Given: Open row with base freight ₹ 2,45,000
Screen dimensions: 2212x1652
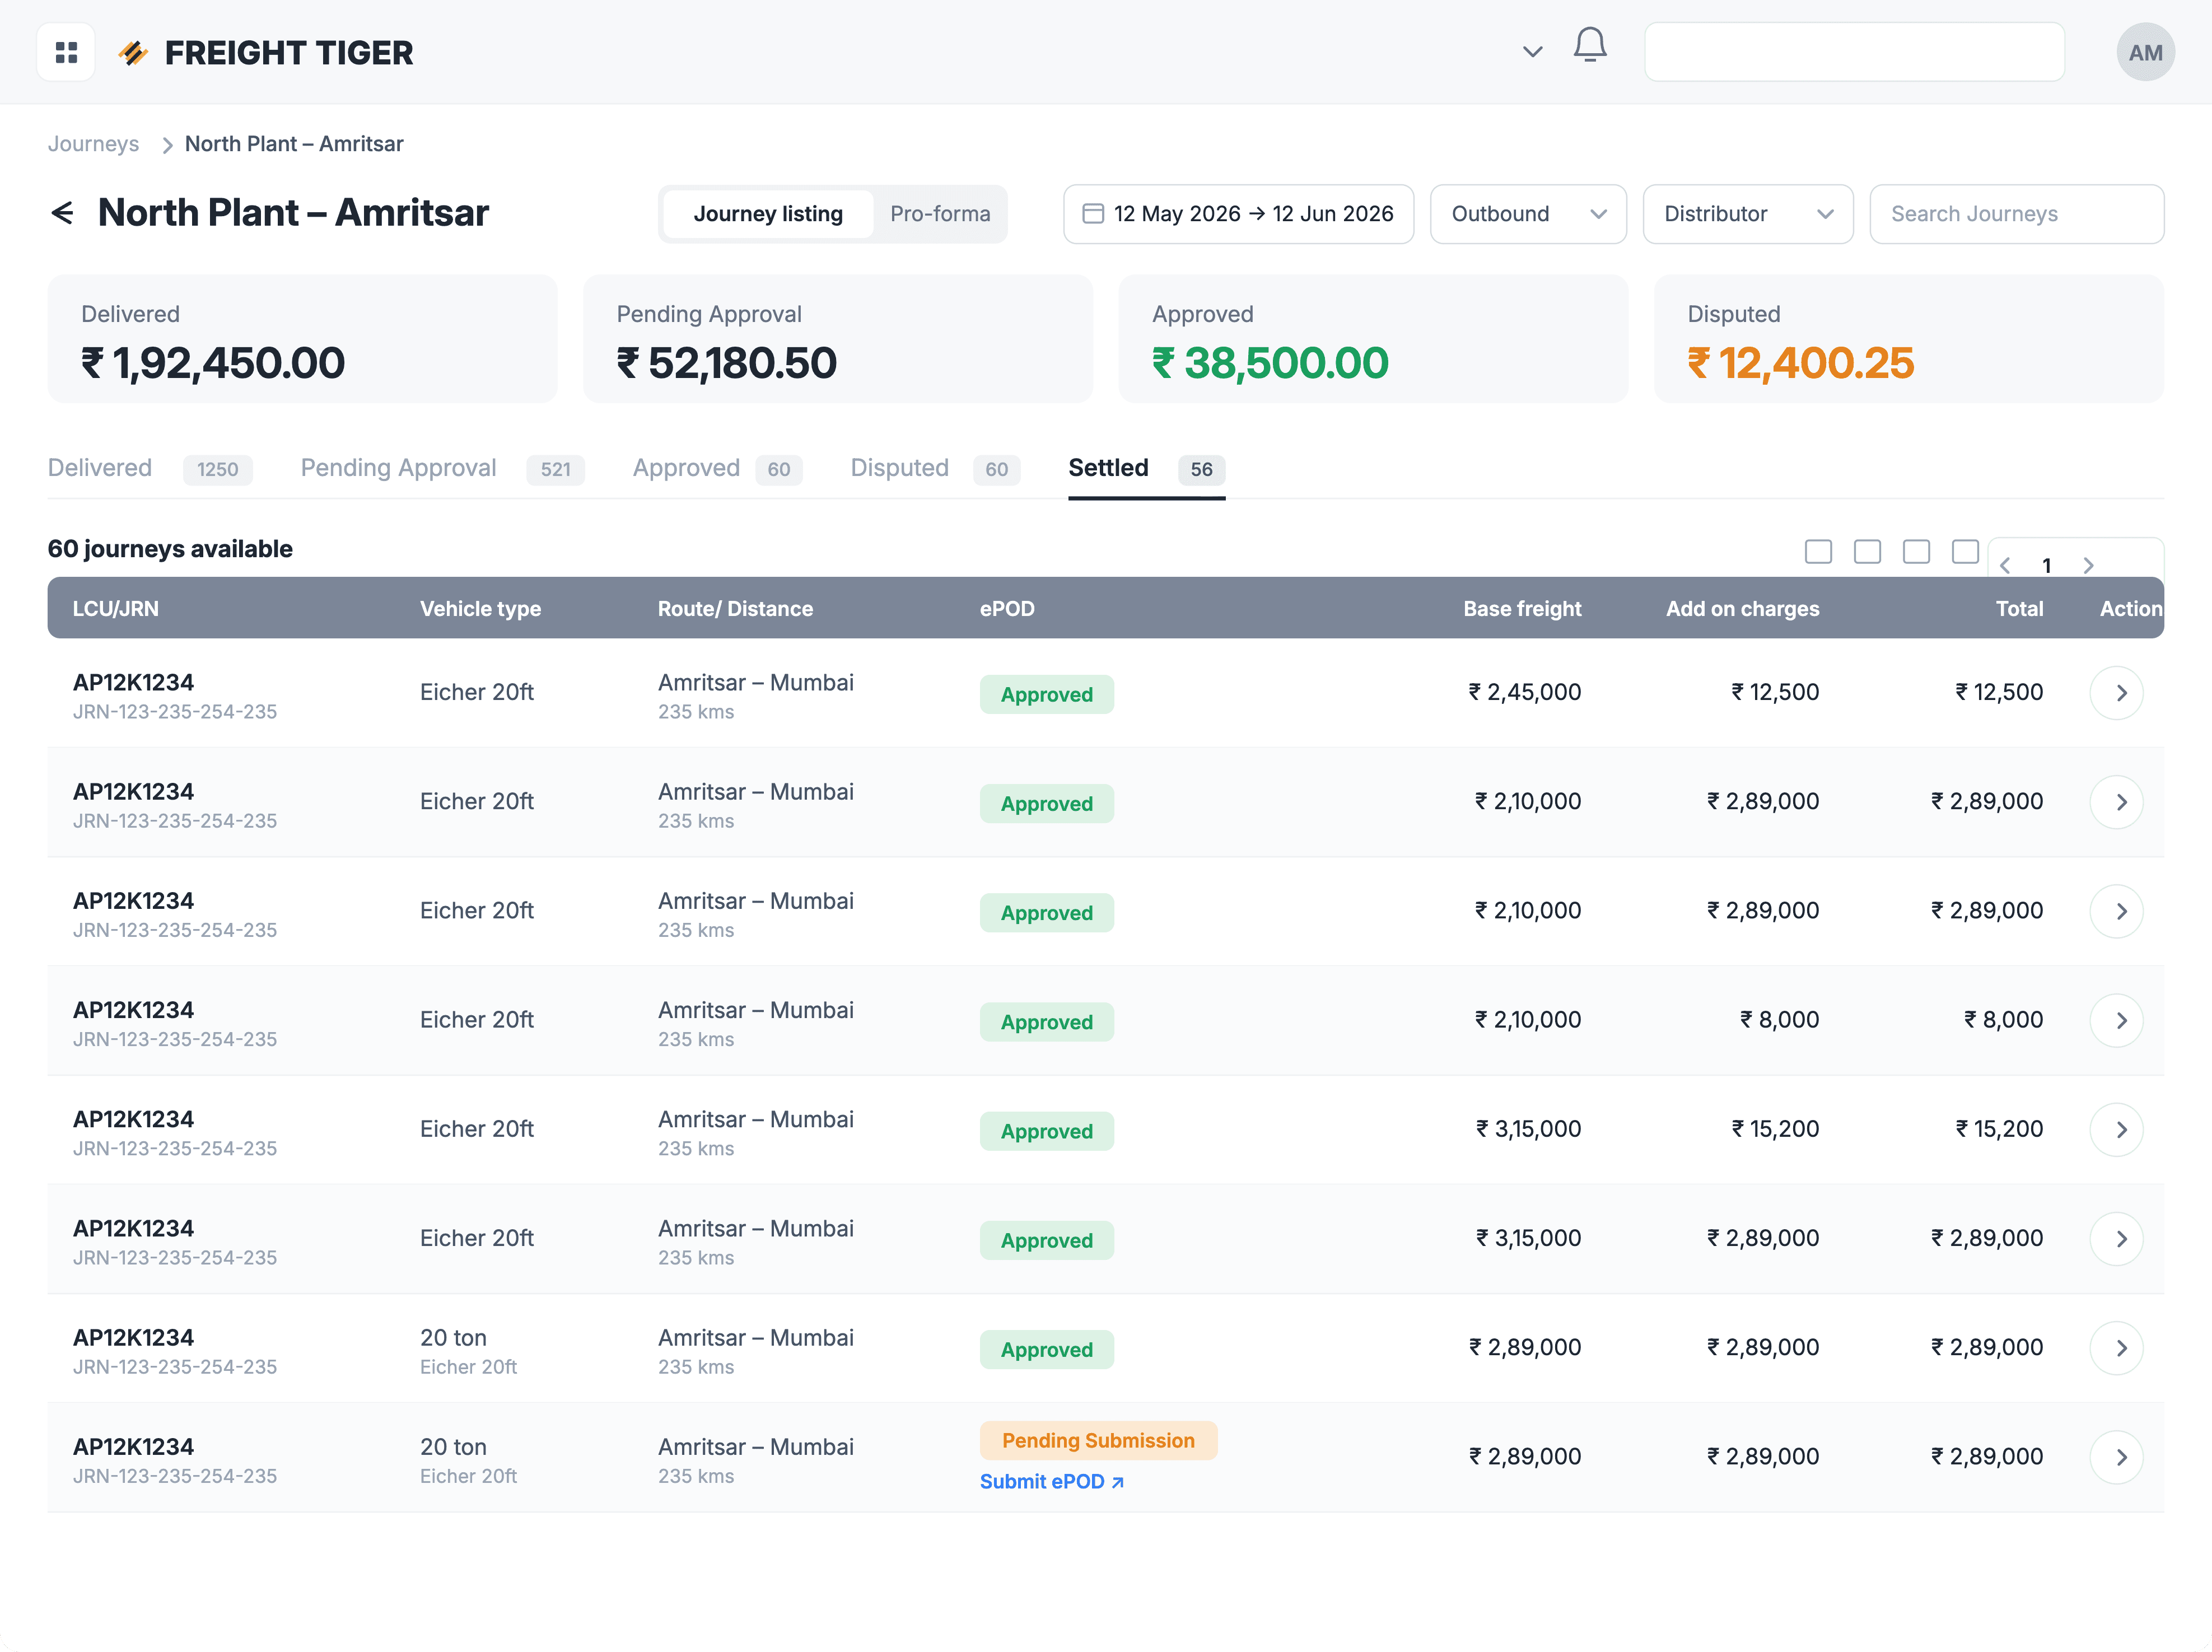Looking at the screenshot, I should tap(2116, 693).
